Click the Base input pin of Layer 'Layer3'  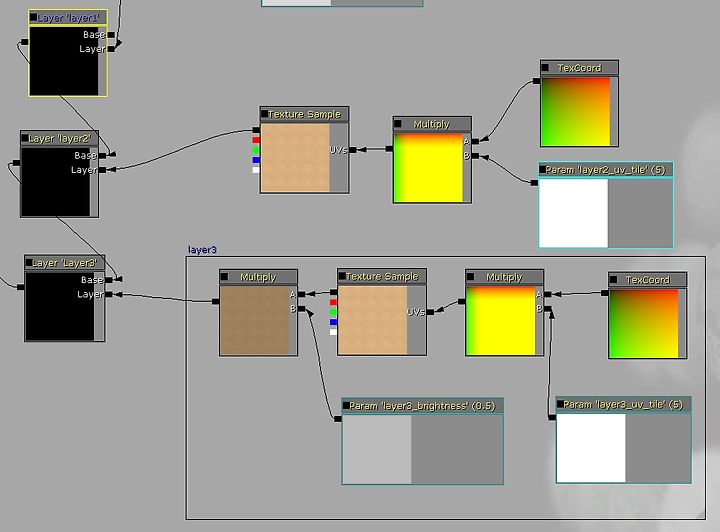pos(109,280)
